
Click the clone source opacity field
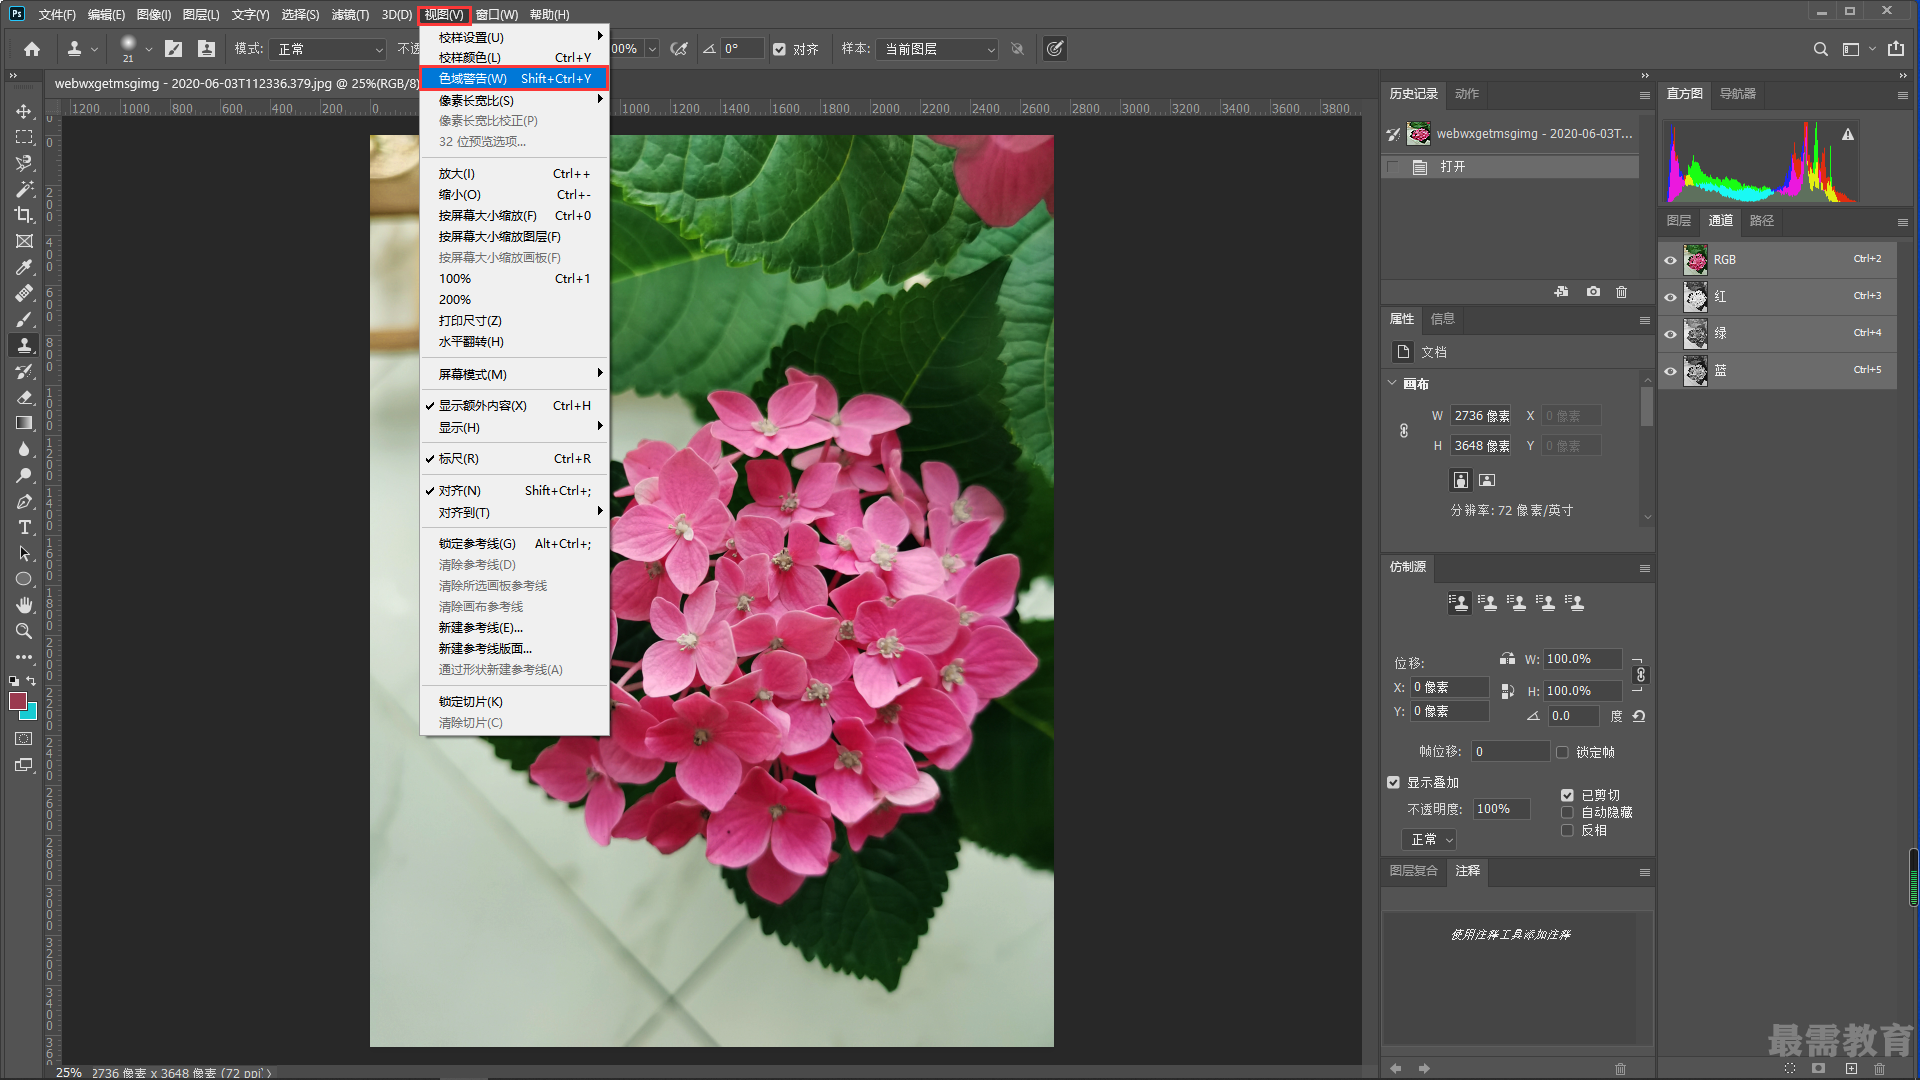click(x=1502, y=808)
